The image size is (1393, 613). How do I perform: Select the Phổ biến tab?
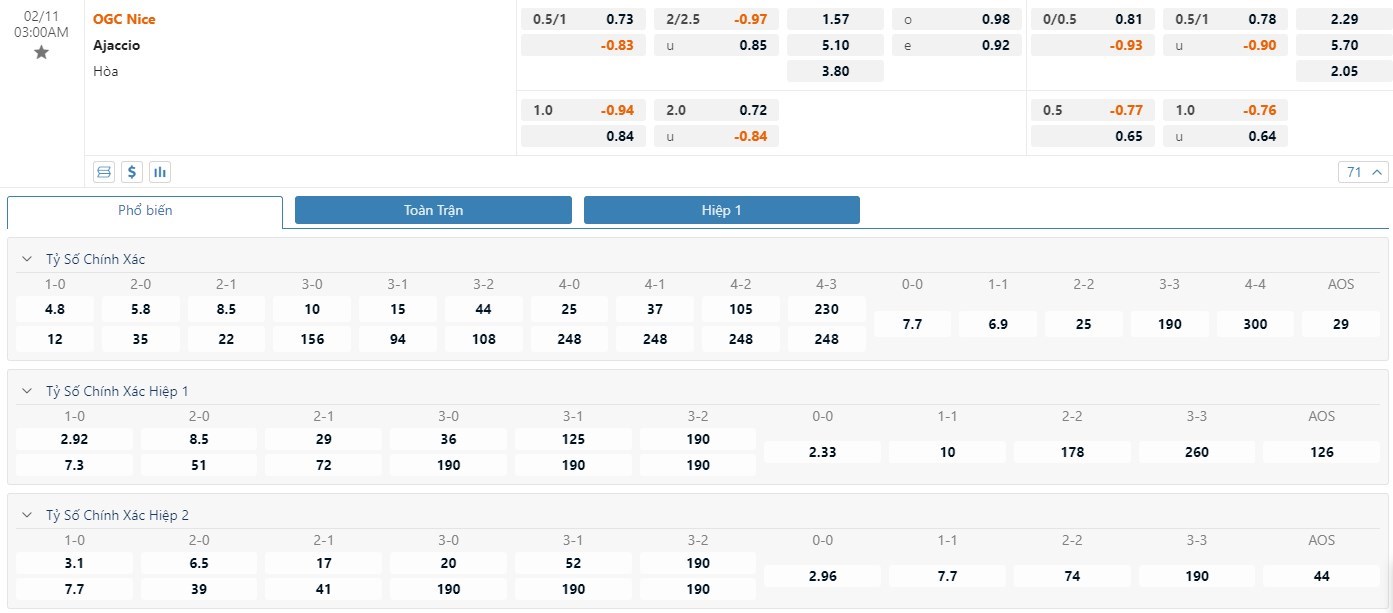point(145,211)
